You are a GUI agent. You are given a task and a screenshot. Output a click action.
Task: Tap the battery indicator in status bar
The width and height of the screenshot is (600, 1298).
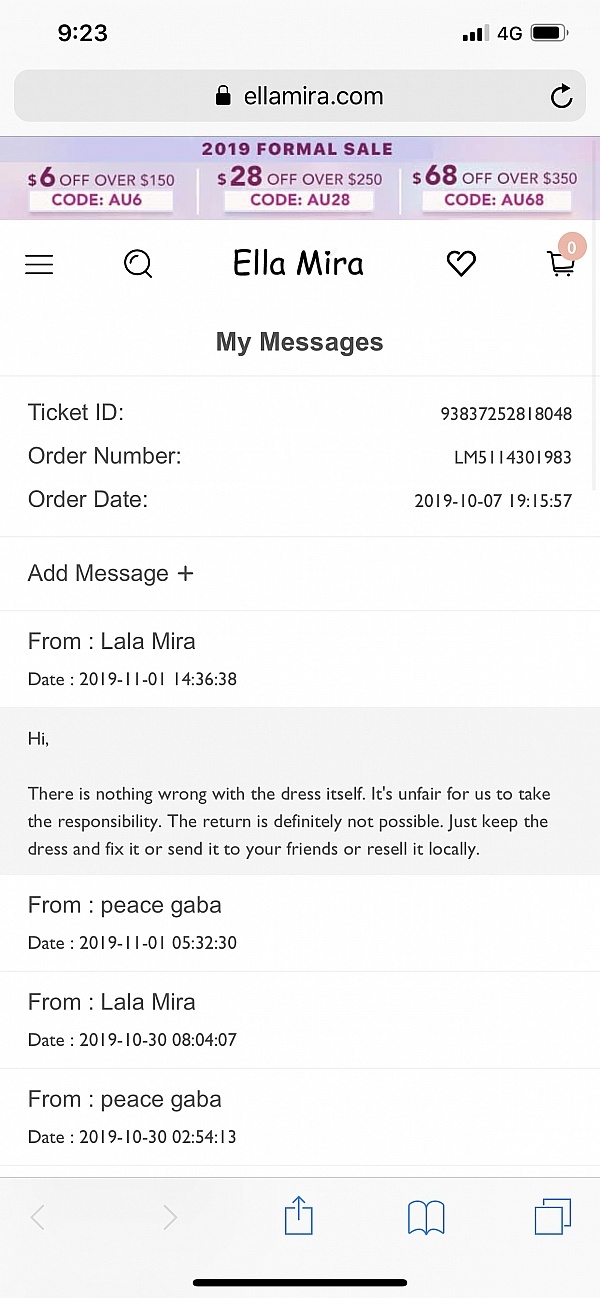point(548,32)
